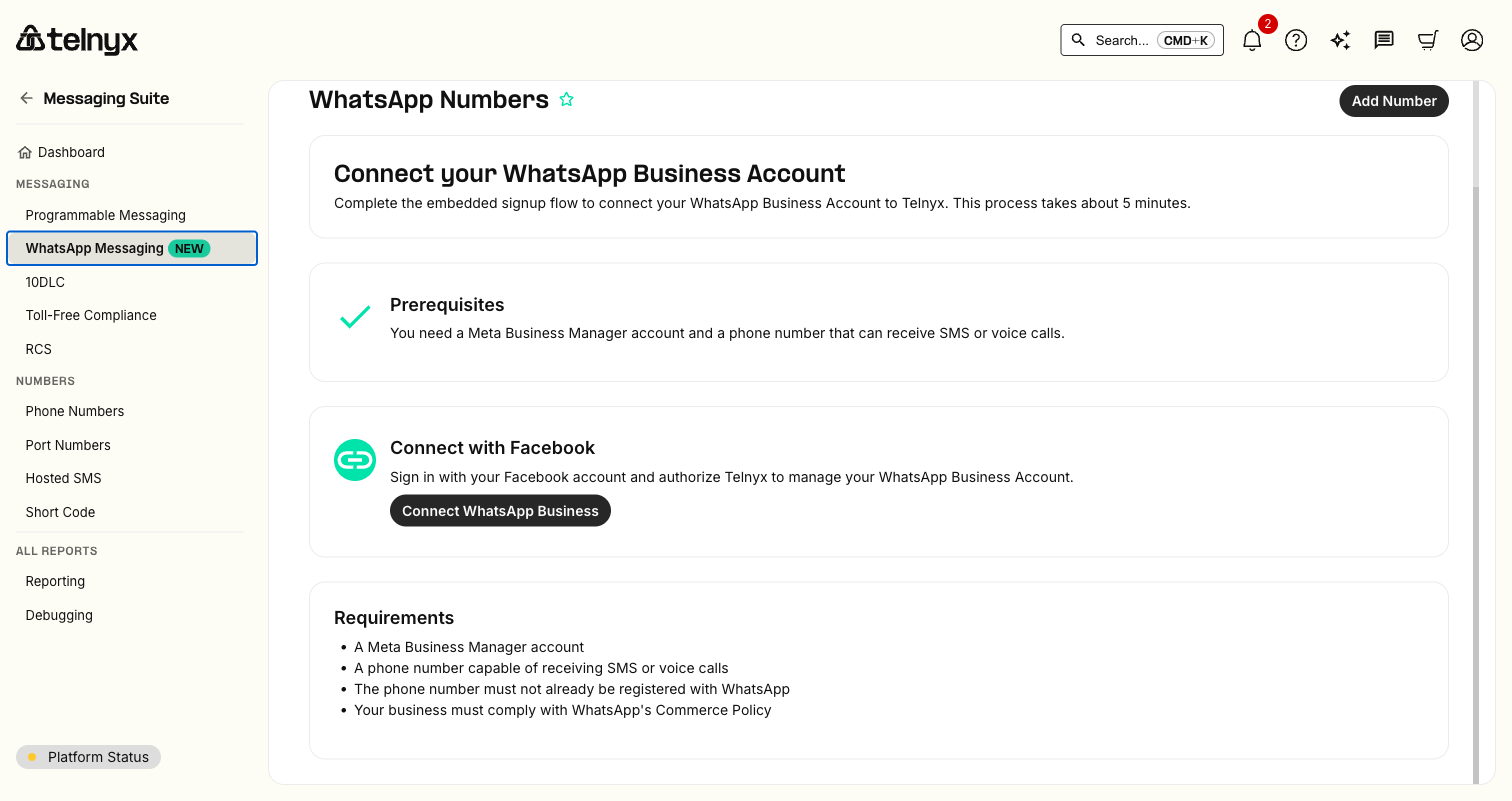The height and width of the screenshot is (801, 1512).
Task: Open the notifications bell
Action: 1252,40
